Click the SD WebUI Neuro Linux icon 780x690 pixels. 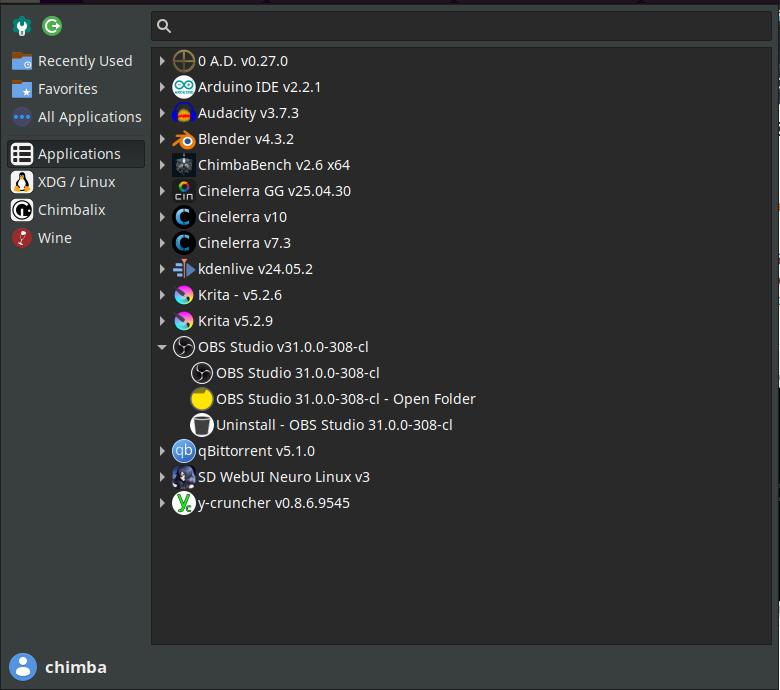tap(184, 477)
